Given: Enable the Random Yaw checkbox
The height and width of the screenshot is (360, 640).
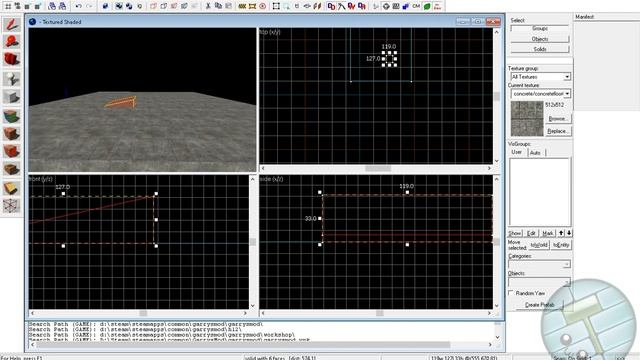Looking at the screenshot, I should pyautogui.click(x=511, y=293).
